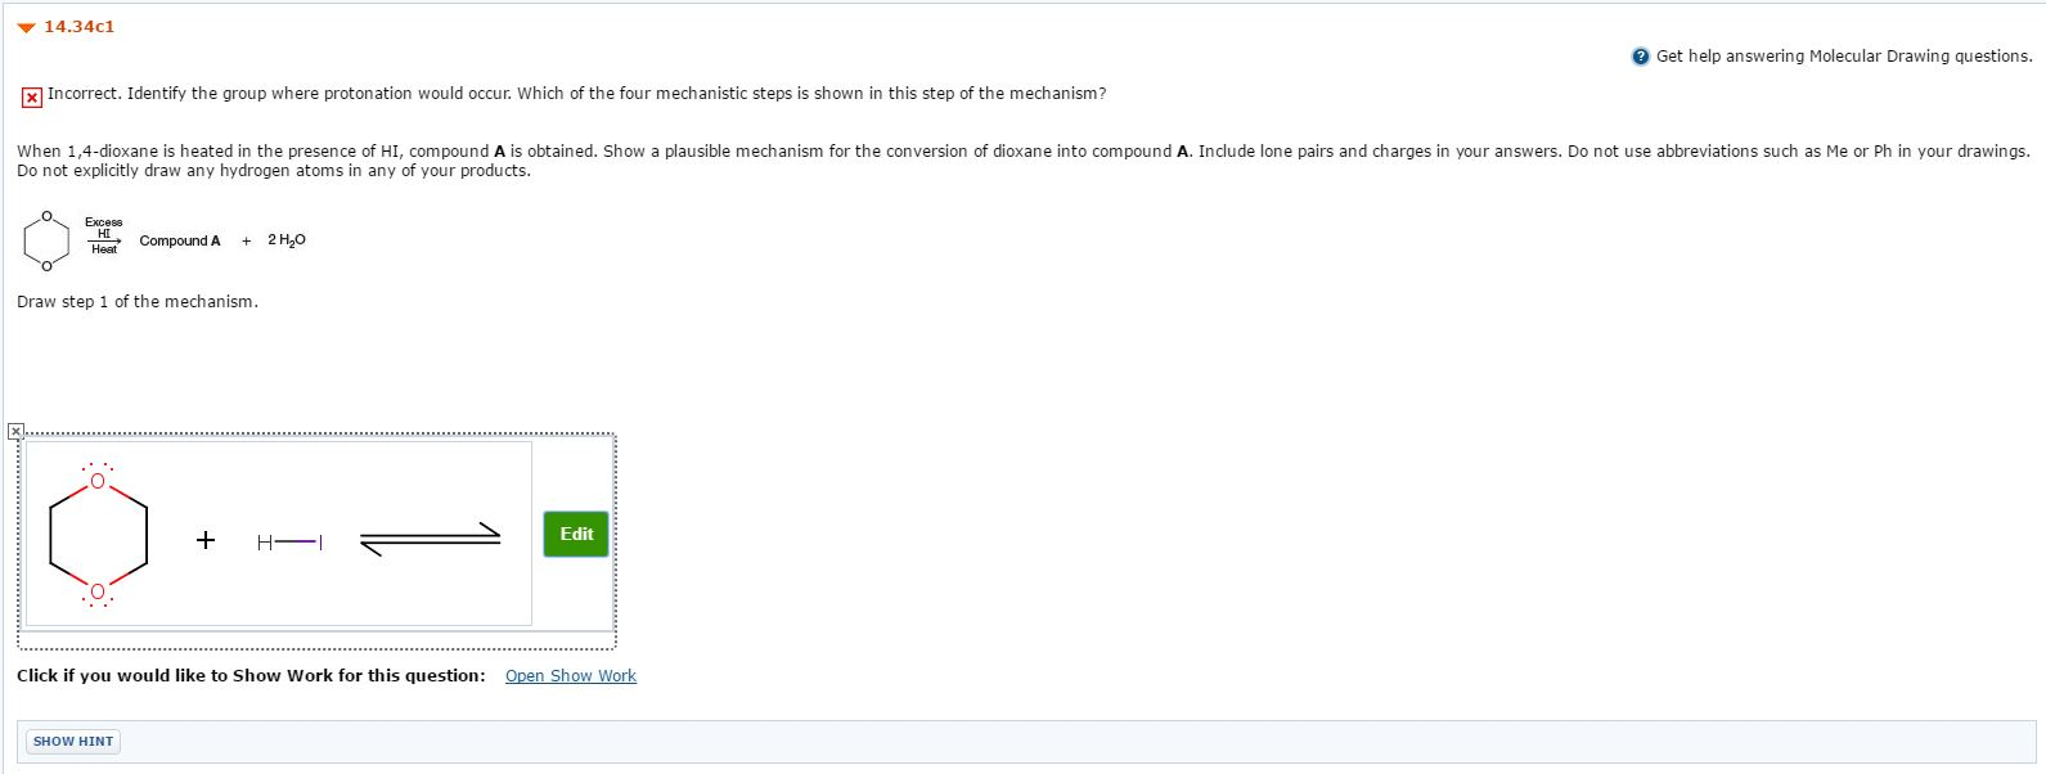Collapse question 14.34c1 with orange triangle
This screenshot has width=2046, height=774.
tap(26, 27)
